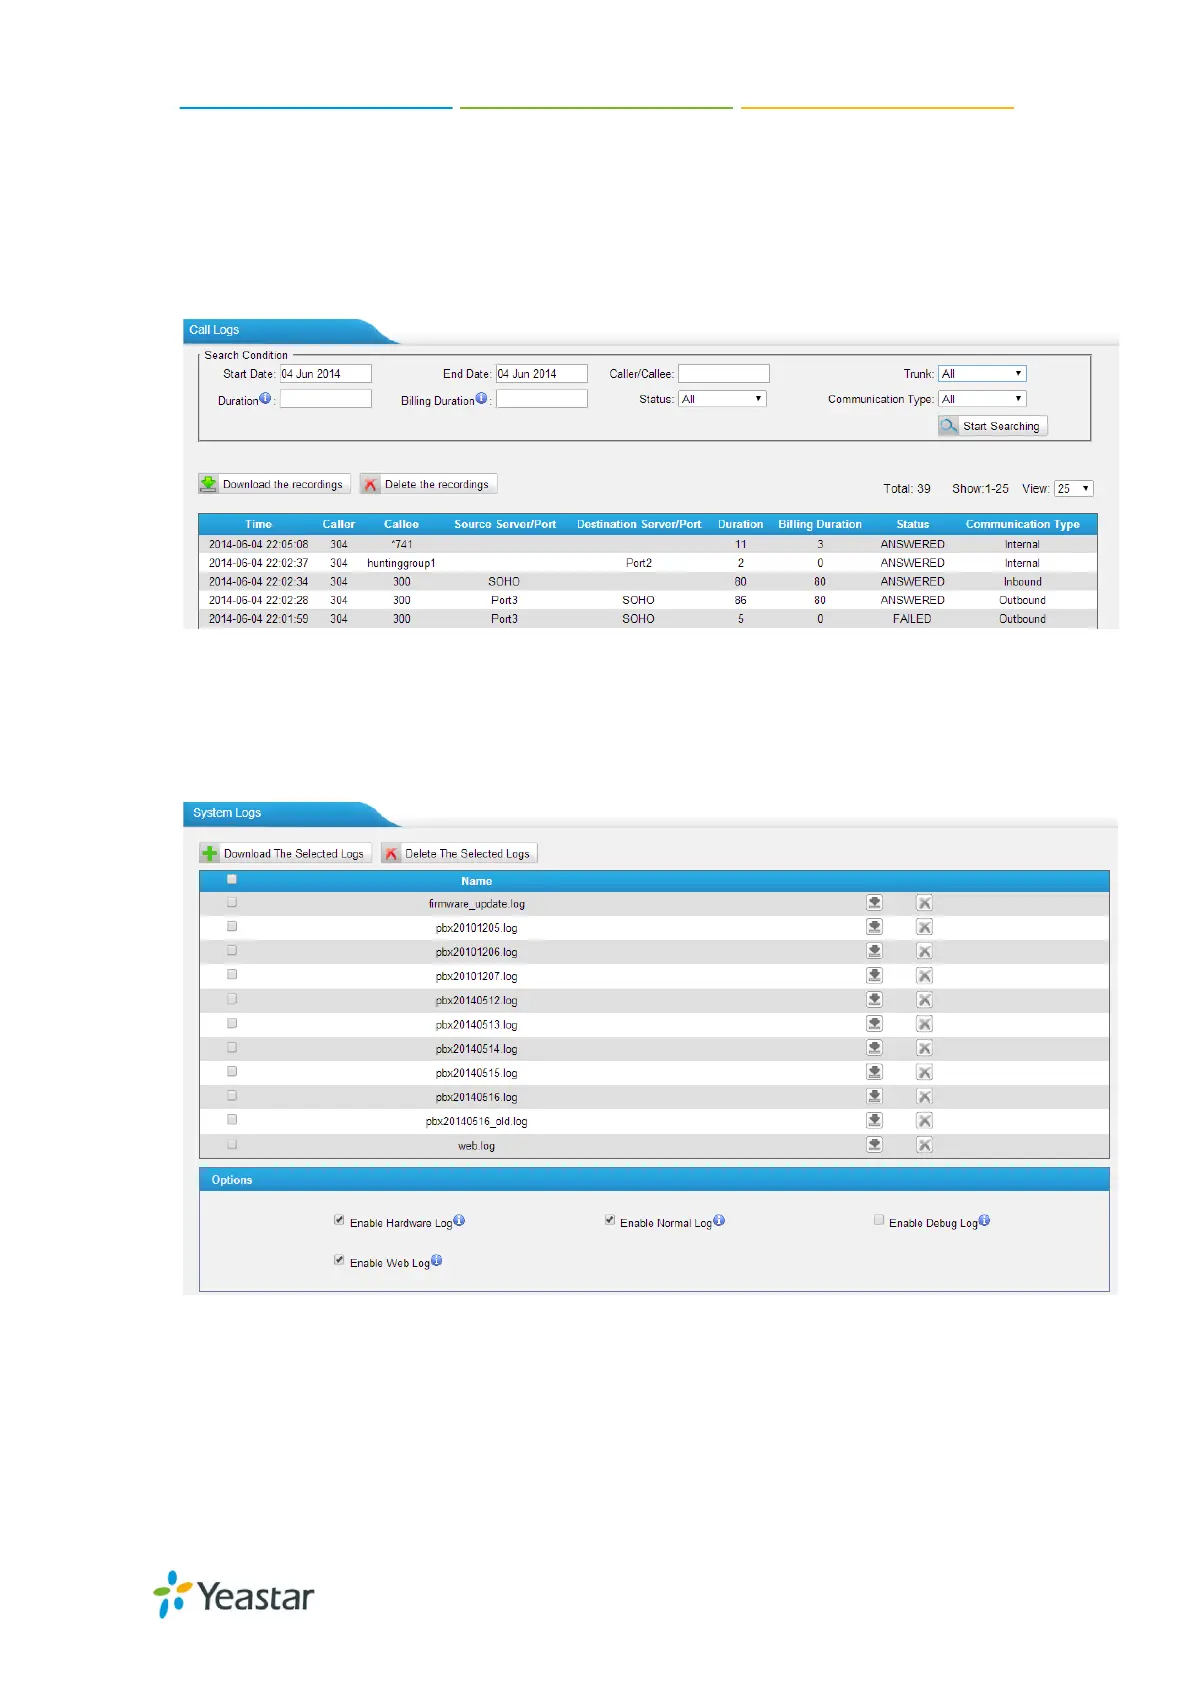This screenshot has height=1684, width=1190.
Task: Click download icon for firmware_update.log
Action: click(874, 903)
